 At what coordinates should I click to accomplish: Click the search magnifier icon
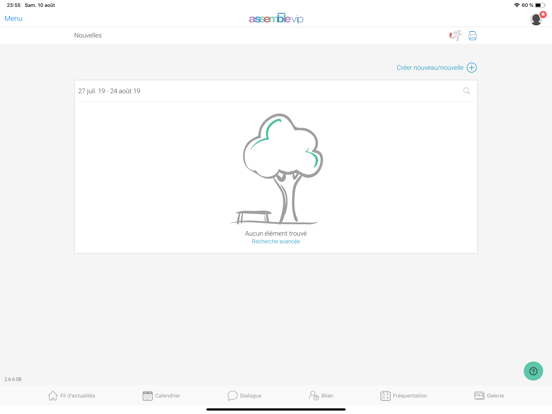click(x=466, y=91)
